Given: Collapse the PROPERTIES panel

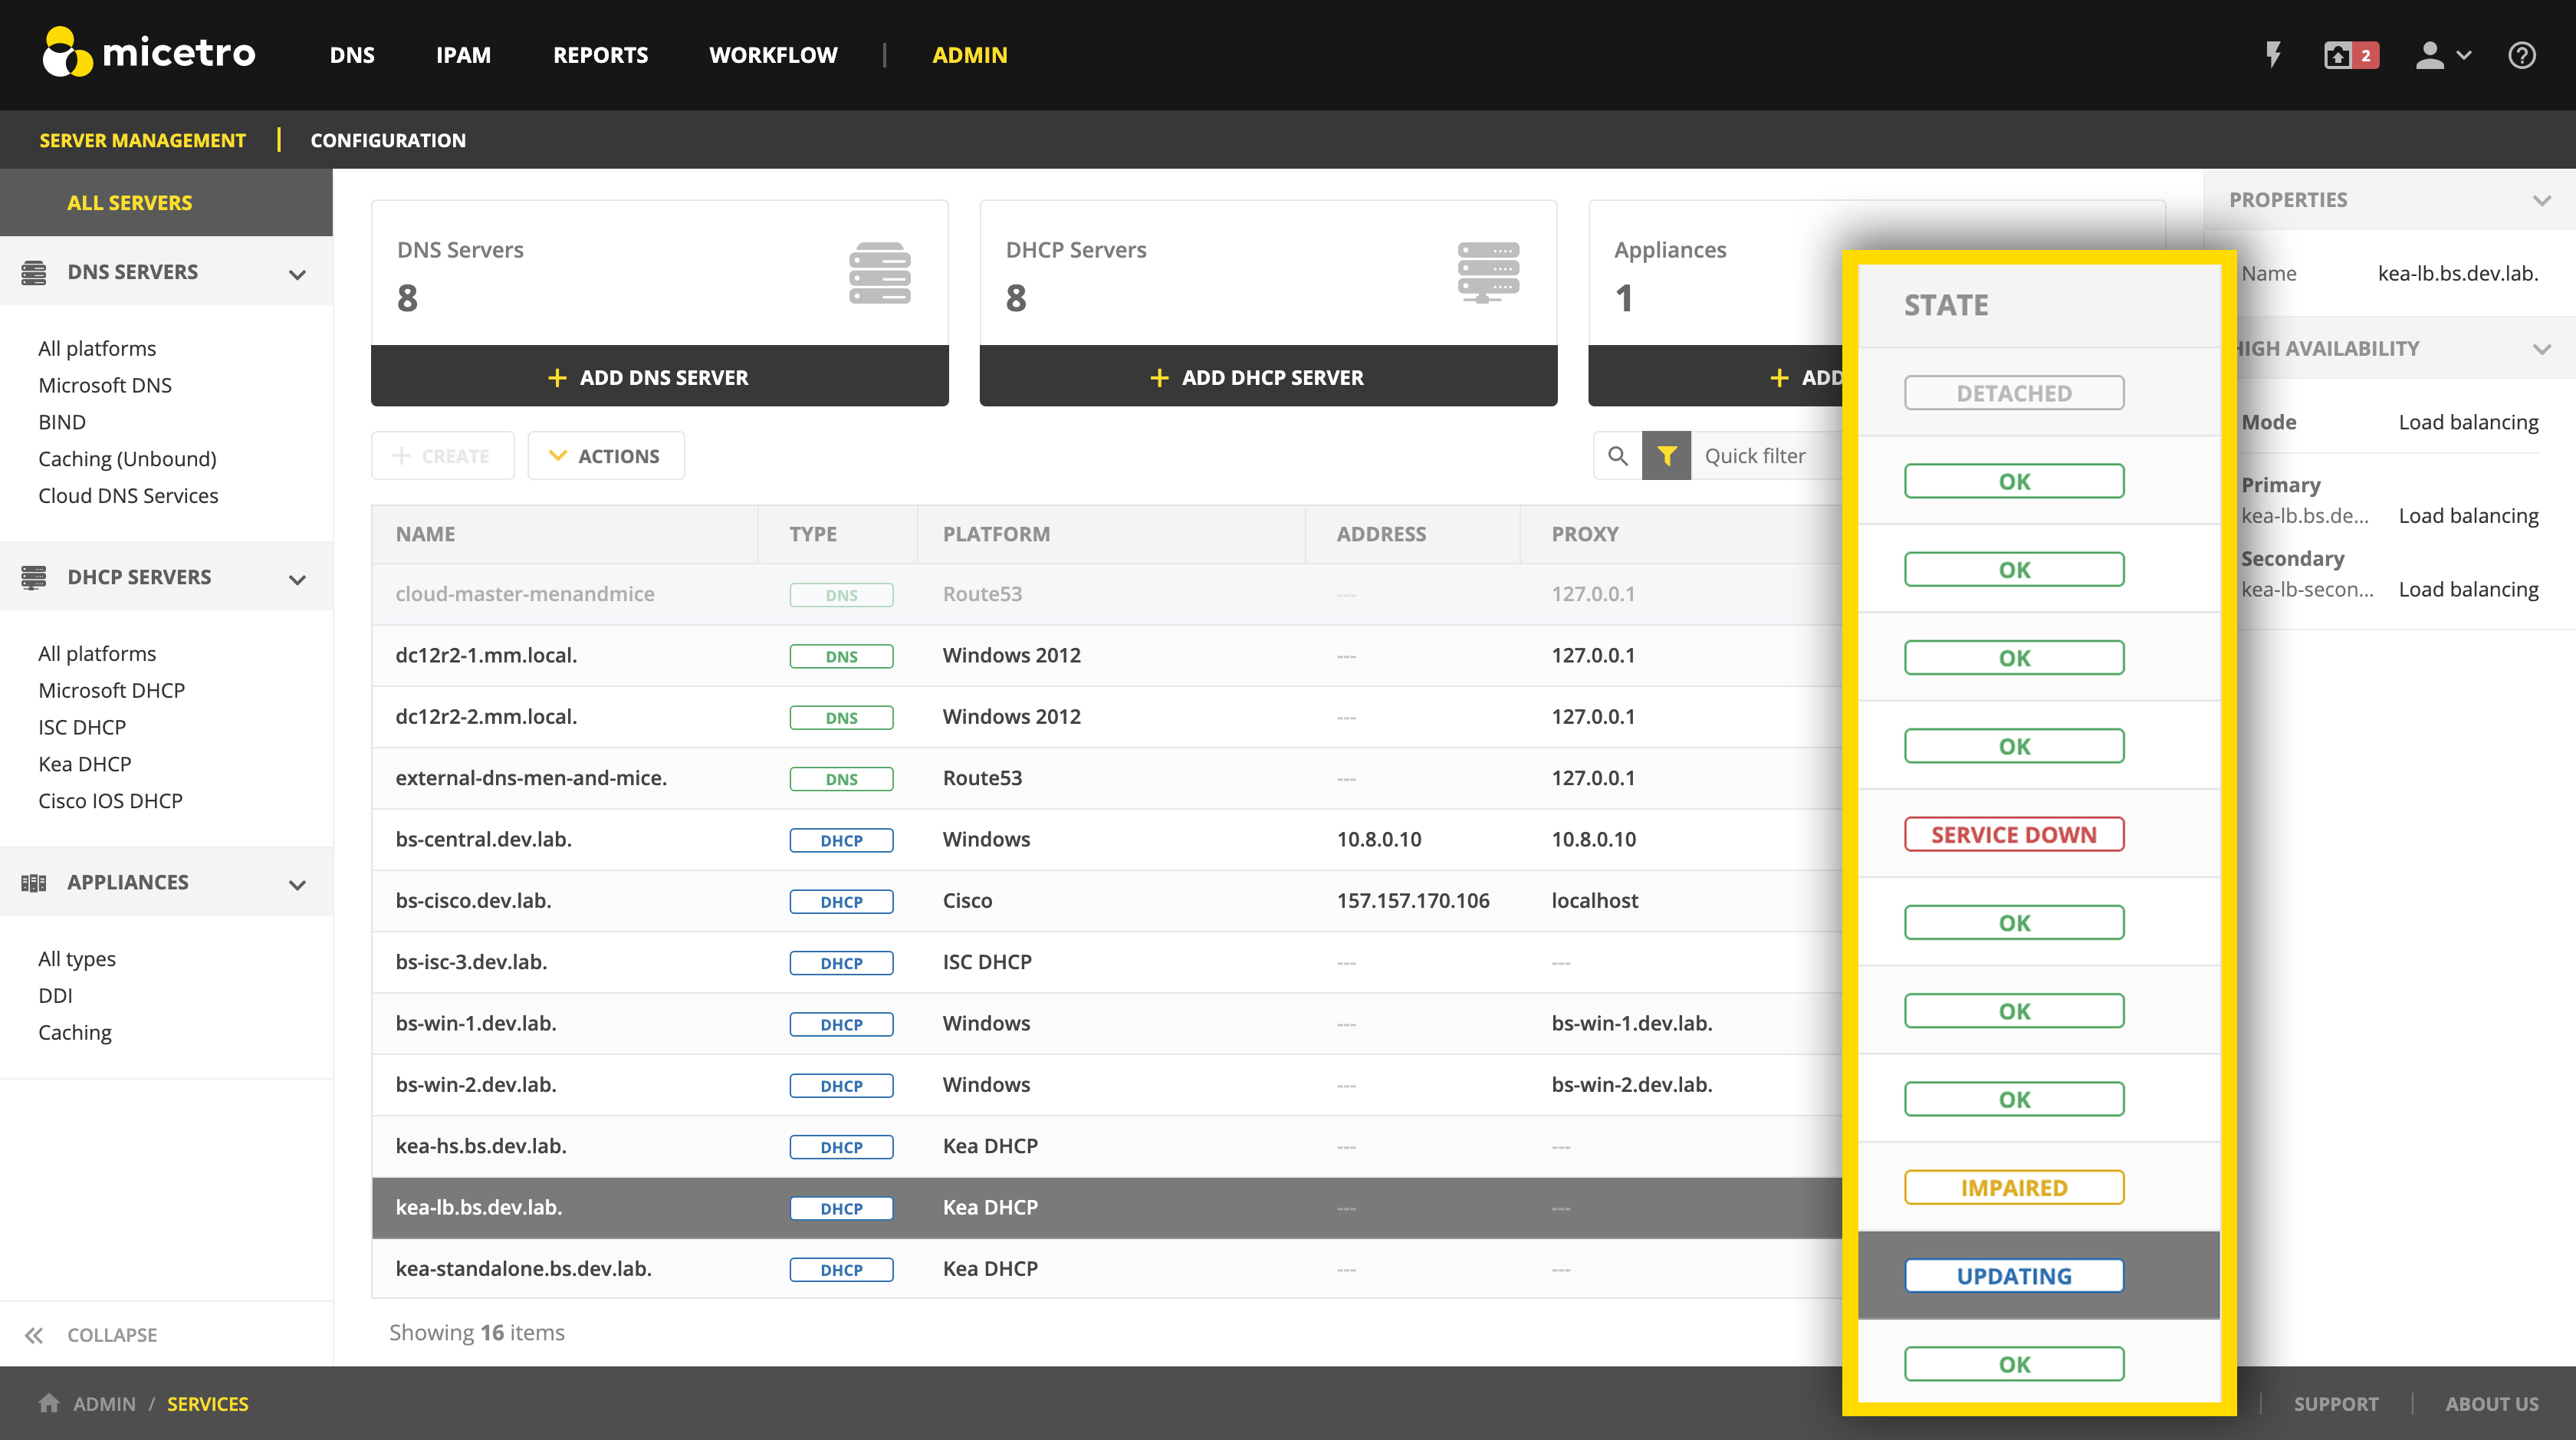Looking at the screenshot, I should pos(2543,199).
